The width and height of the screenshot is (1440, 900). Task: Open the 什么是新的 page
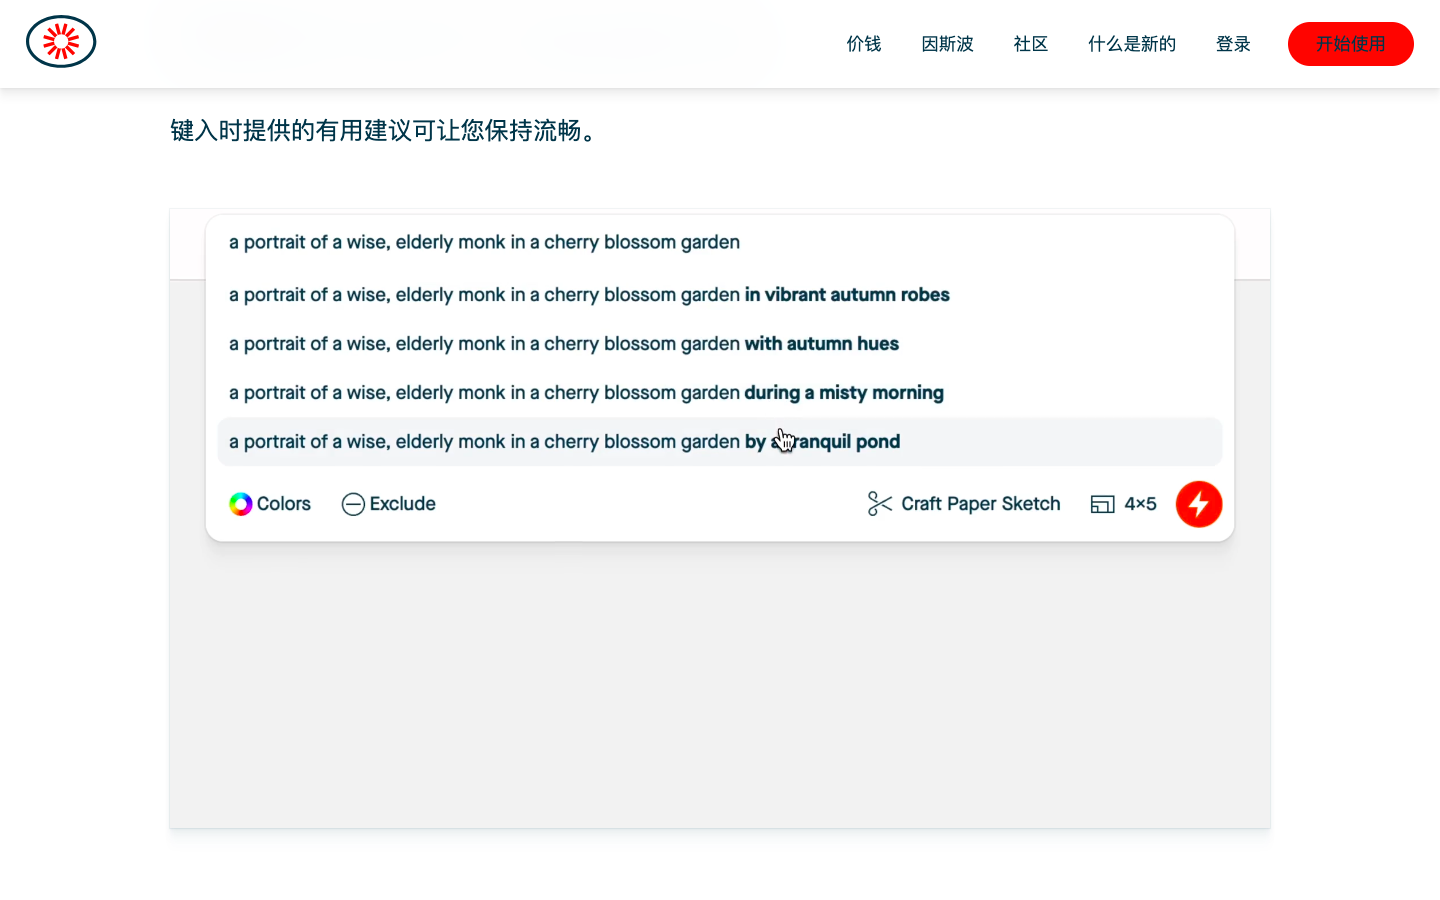pyautogui.click(x=1131, y=44)
